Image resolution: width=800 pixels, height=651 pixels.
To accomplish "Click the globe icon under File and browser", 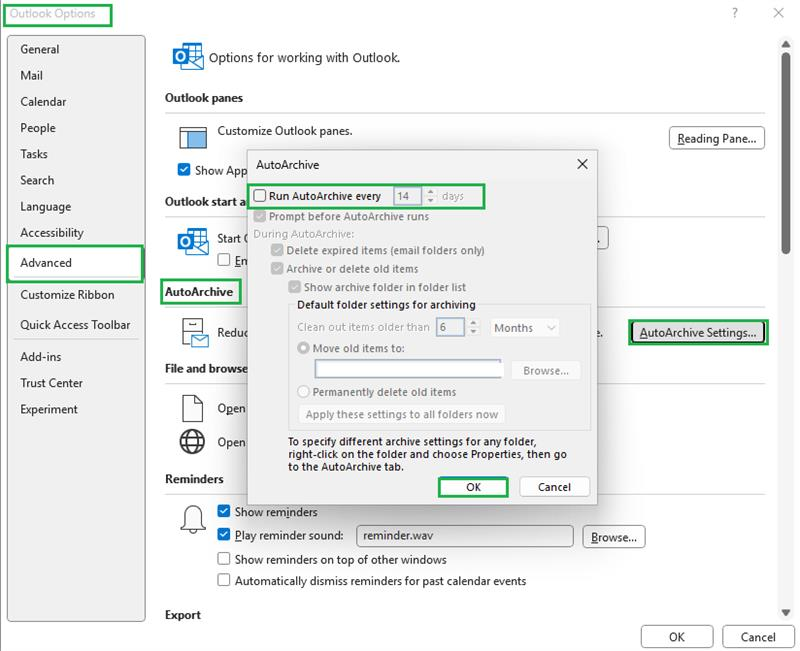I will click(192, 441).
